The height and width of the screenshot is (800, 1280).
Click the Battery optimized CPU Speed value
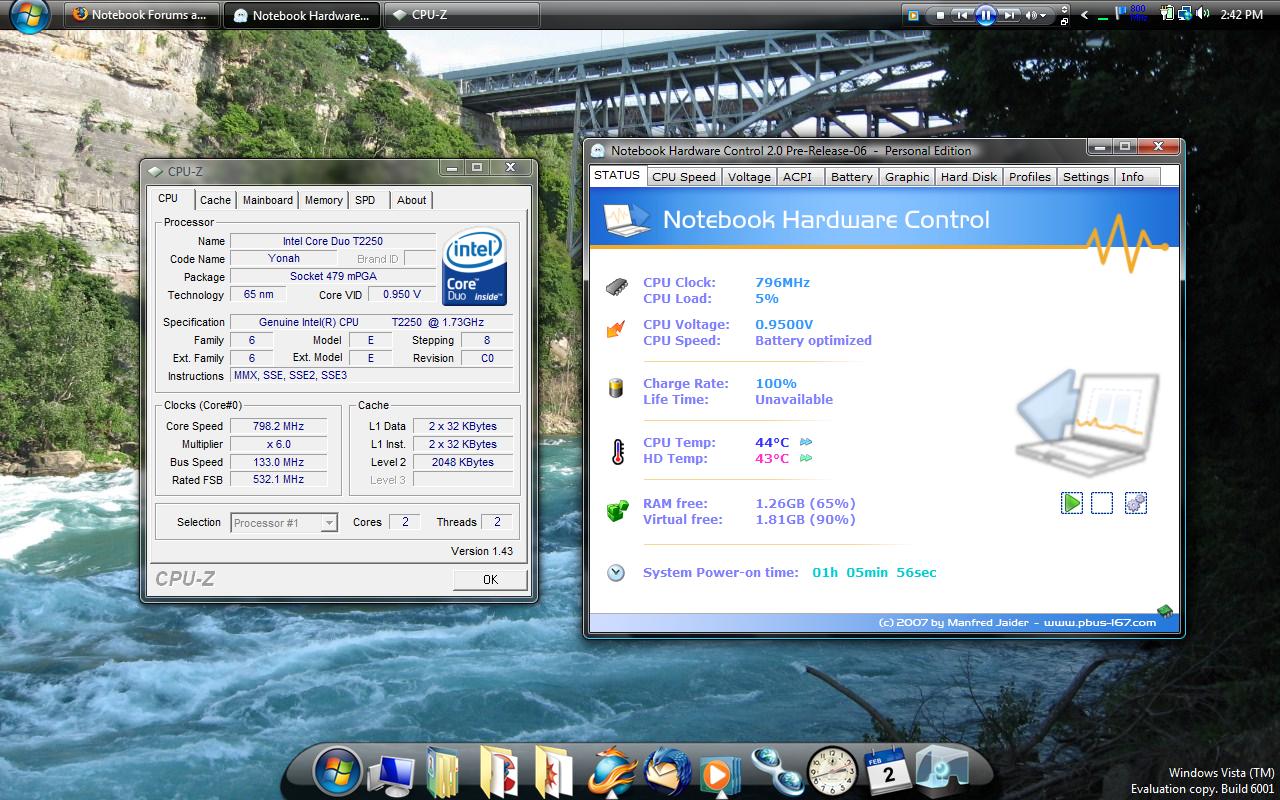coord(813,340)
